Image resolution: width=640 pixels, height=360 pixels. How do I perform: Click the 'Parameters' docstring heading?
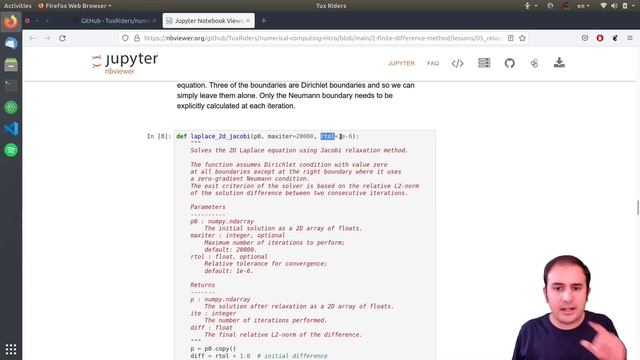tap(208, 207)
